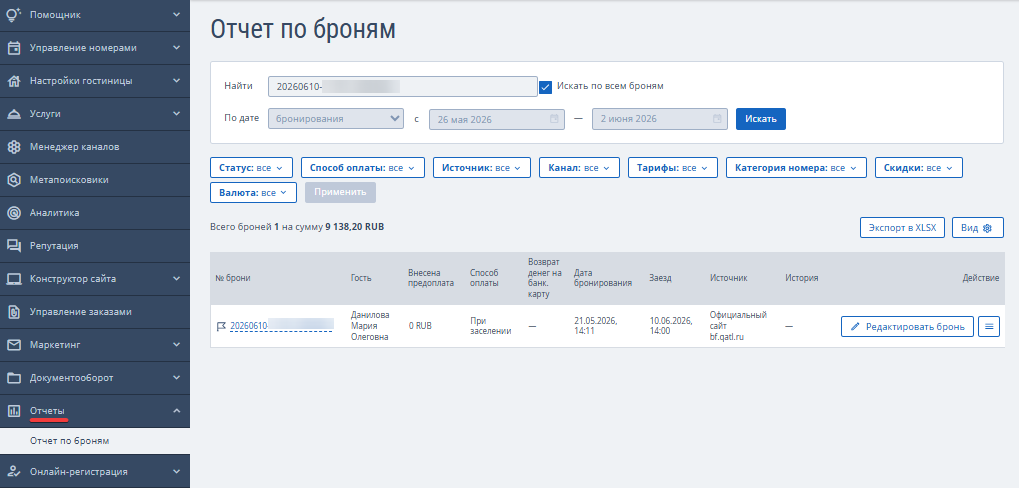Click the lightbulb icon next to Помощник
This screenshot has height=488, width=1019.
14,14
